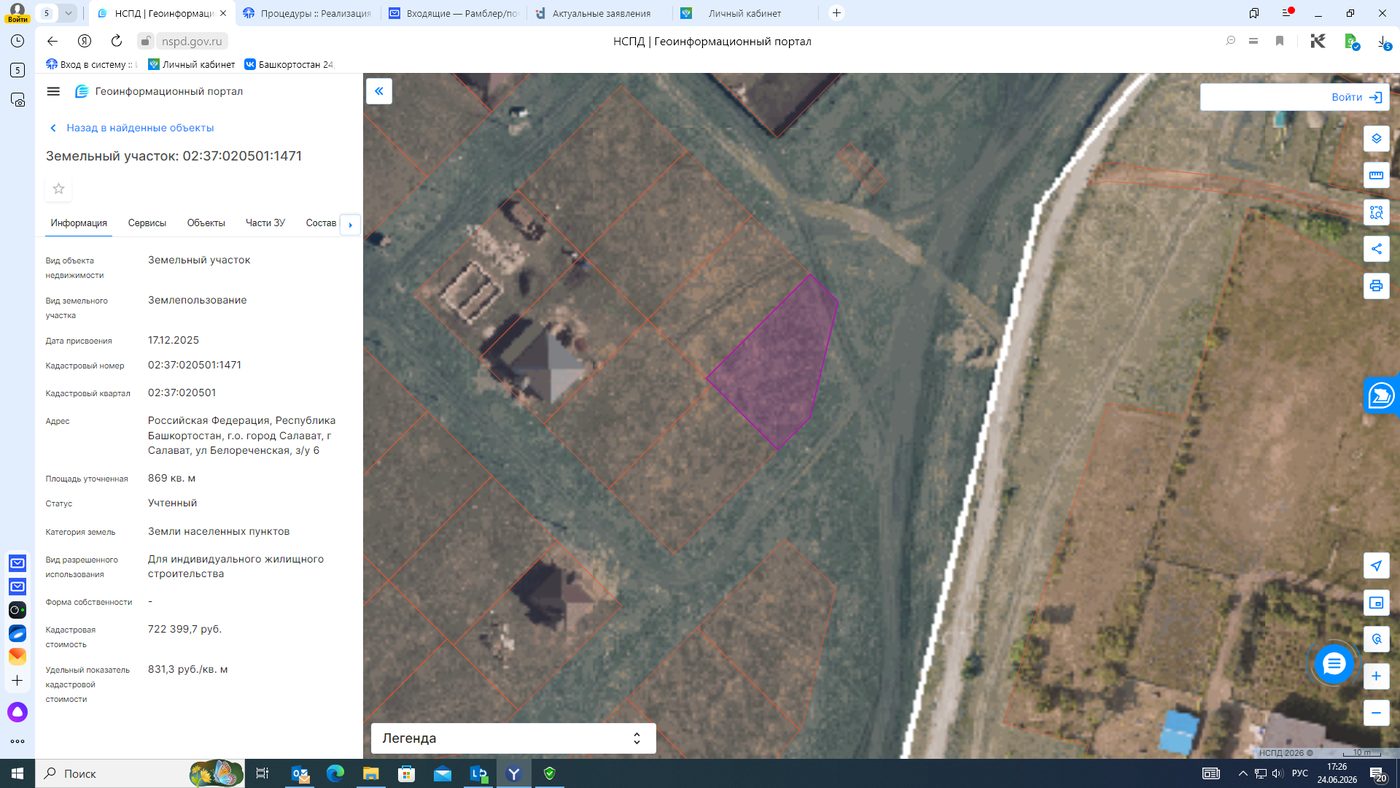Click the share map icon
The image size is (1400, 788).
pyautogui.click(x=1376, y=249)
